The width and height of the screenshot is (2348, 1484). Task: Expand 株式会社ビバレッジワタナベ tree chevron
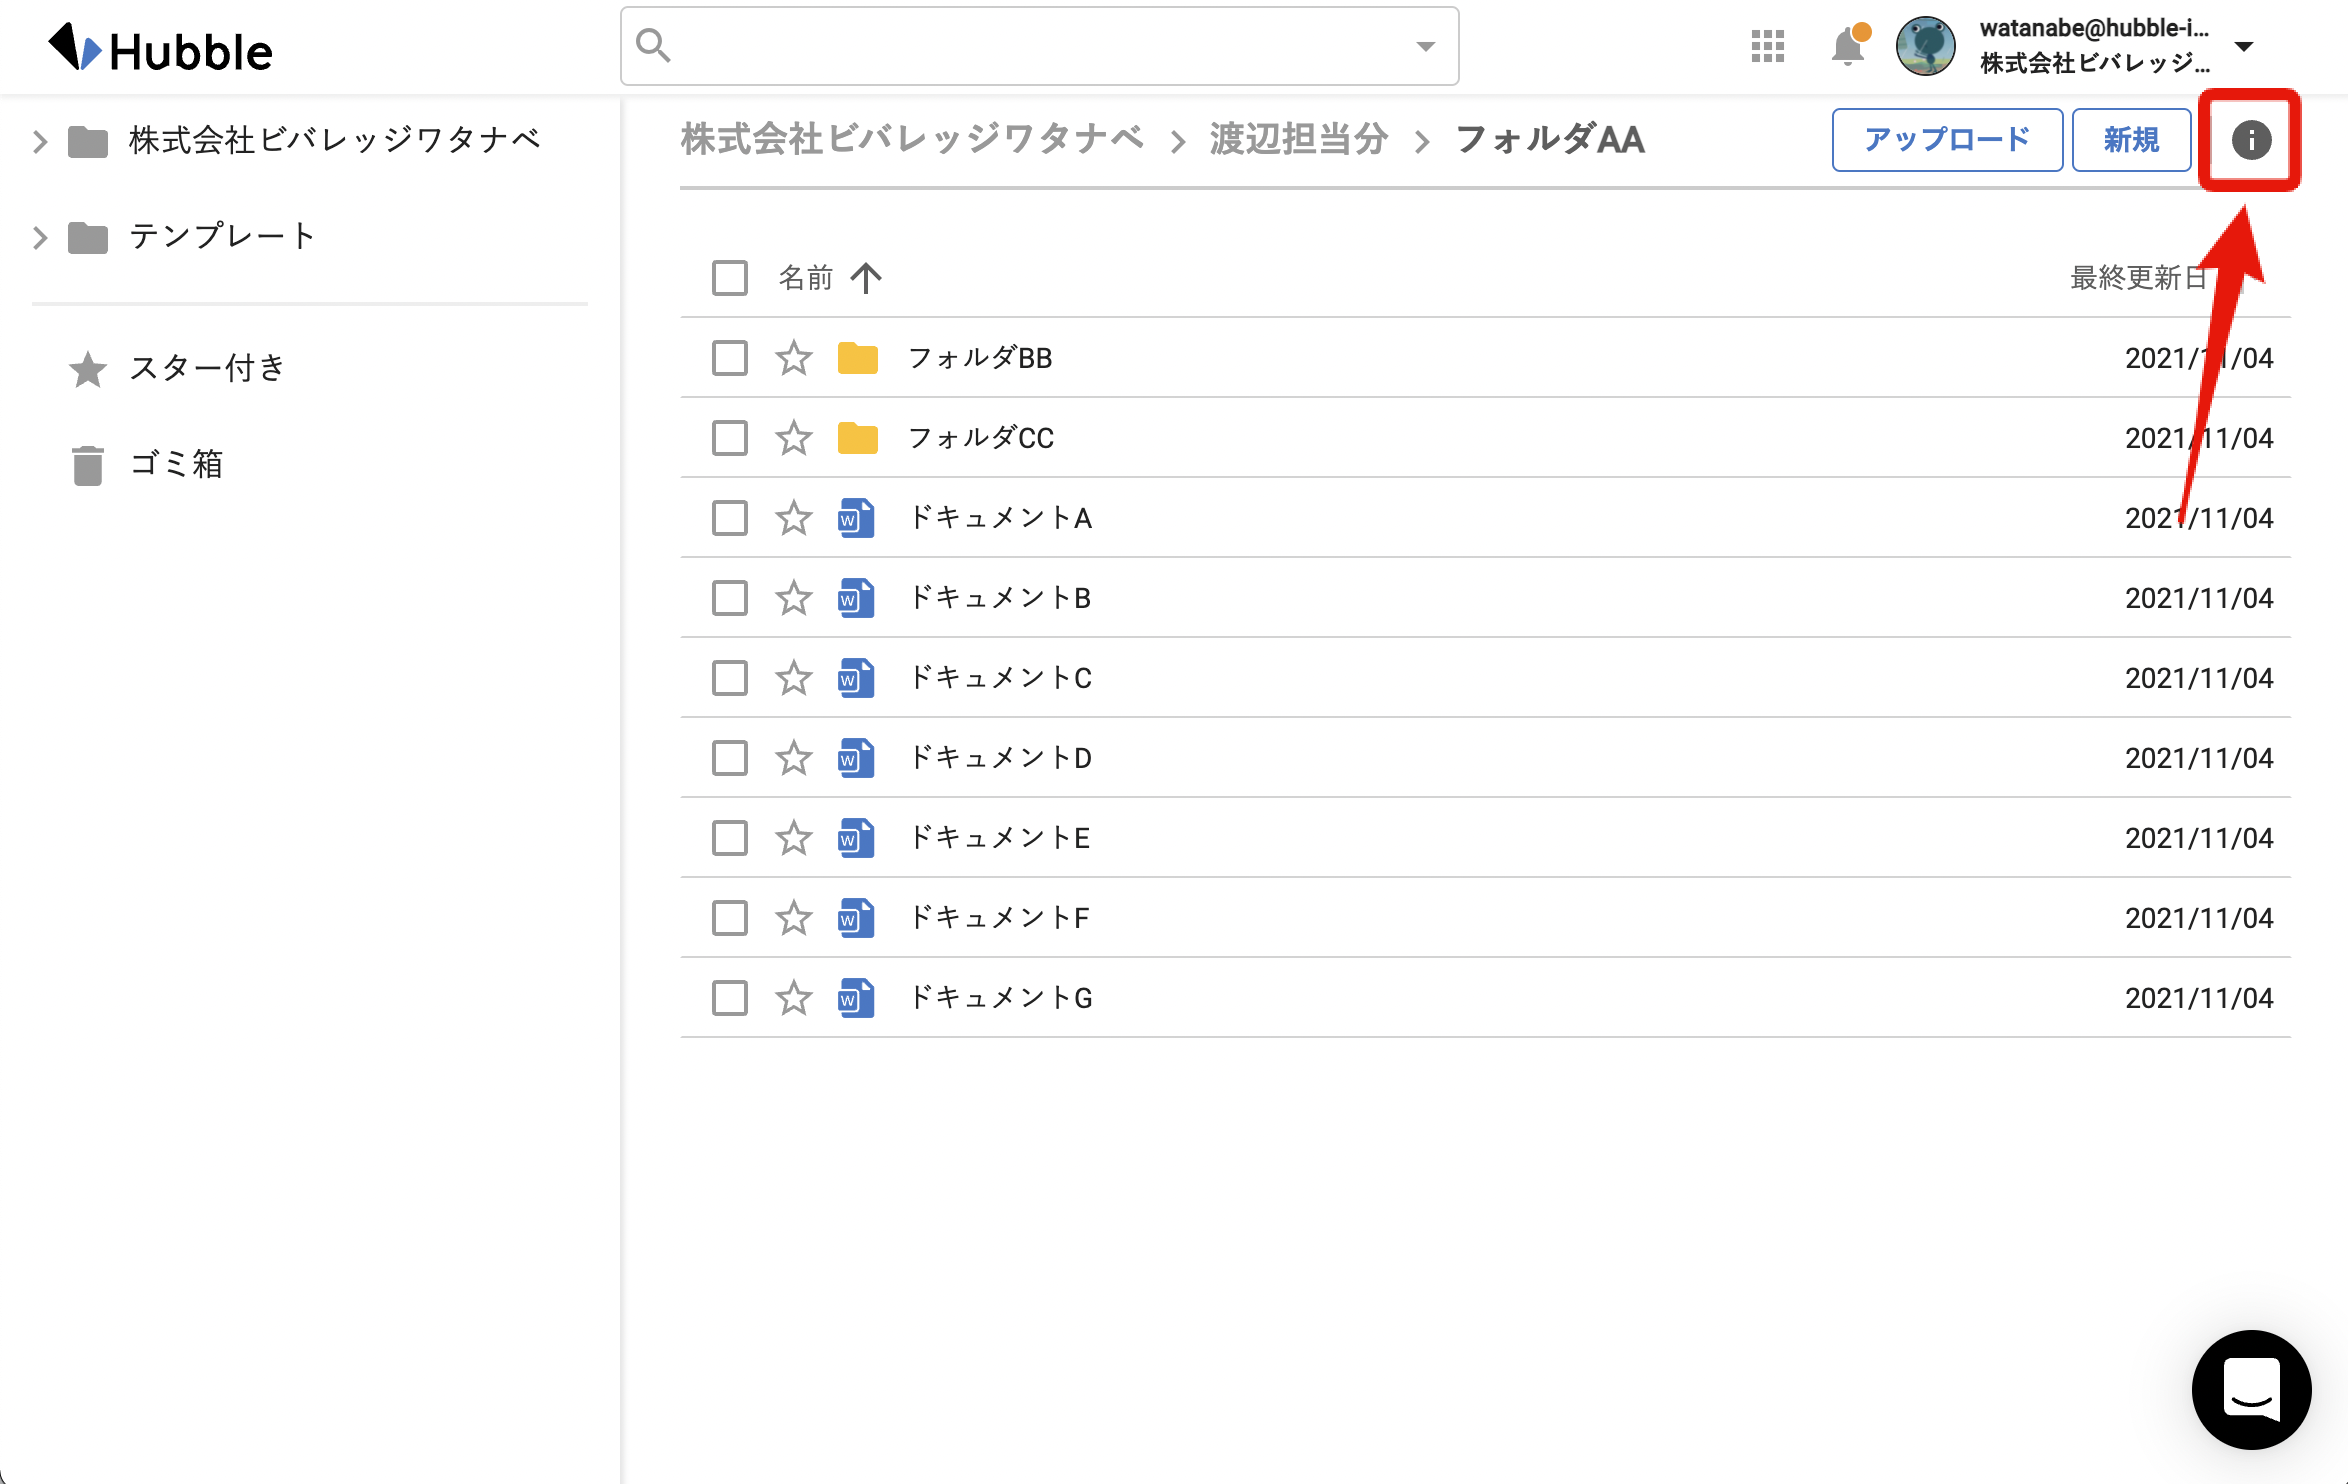click(x=40, y=141)
